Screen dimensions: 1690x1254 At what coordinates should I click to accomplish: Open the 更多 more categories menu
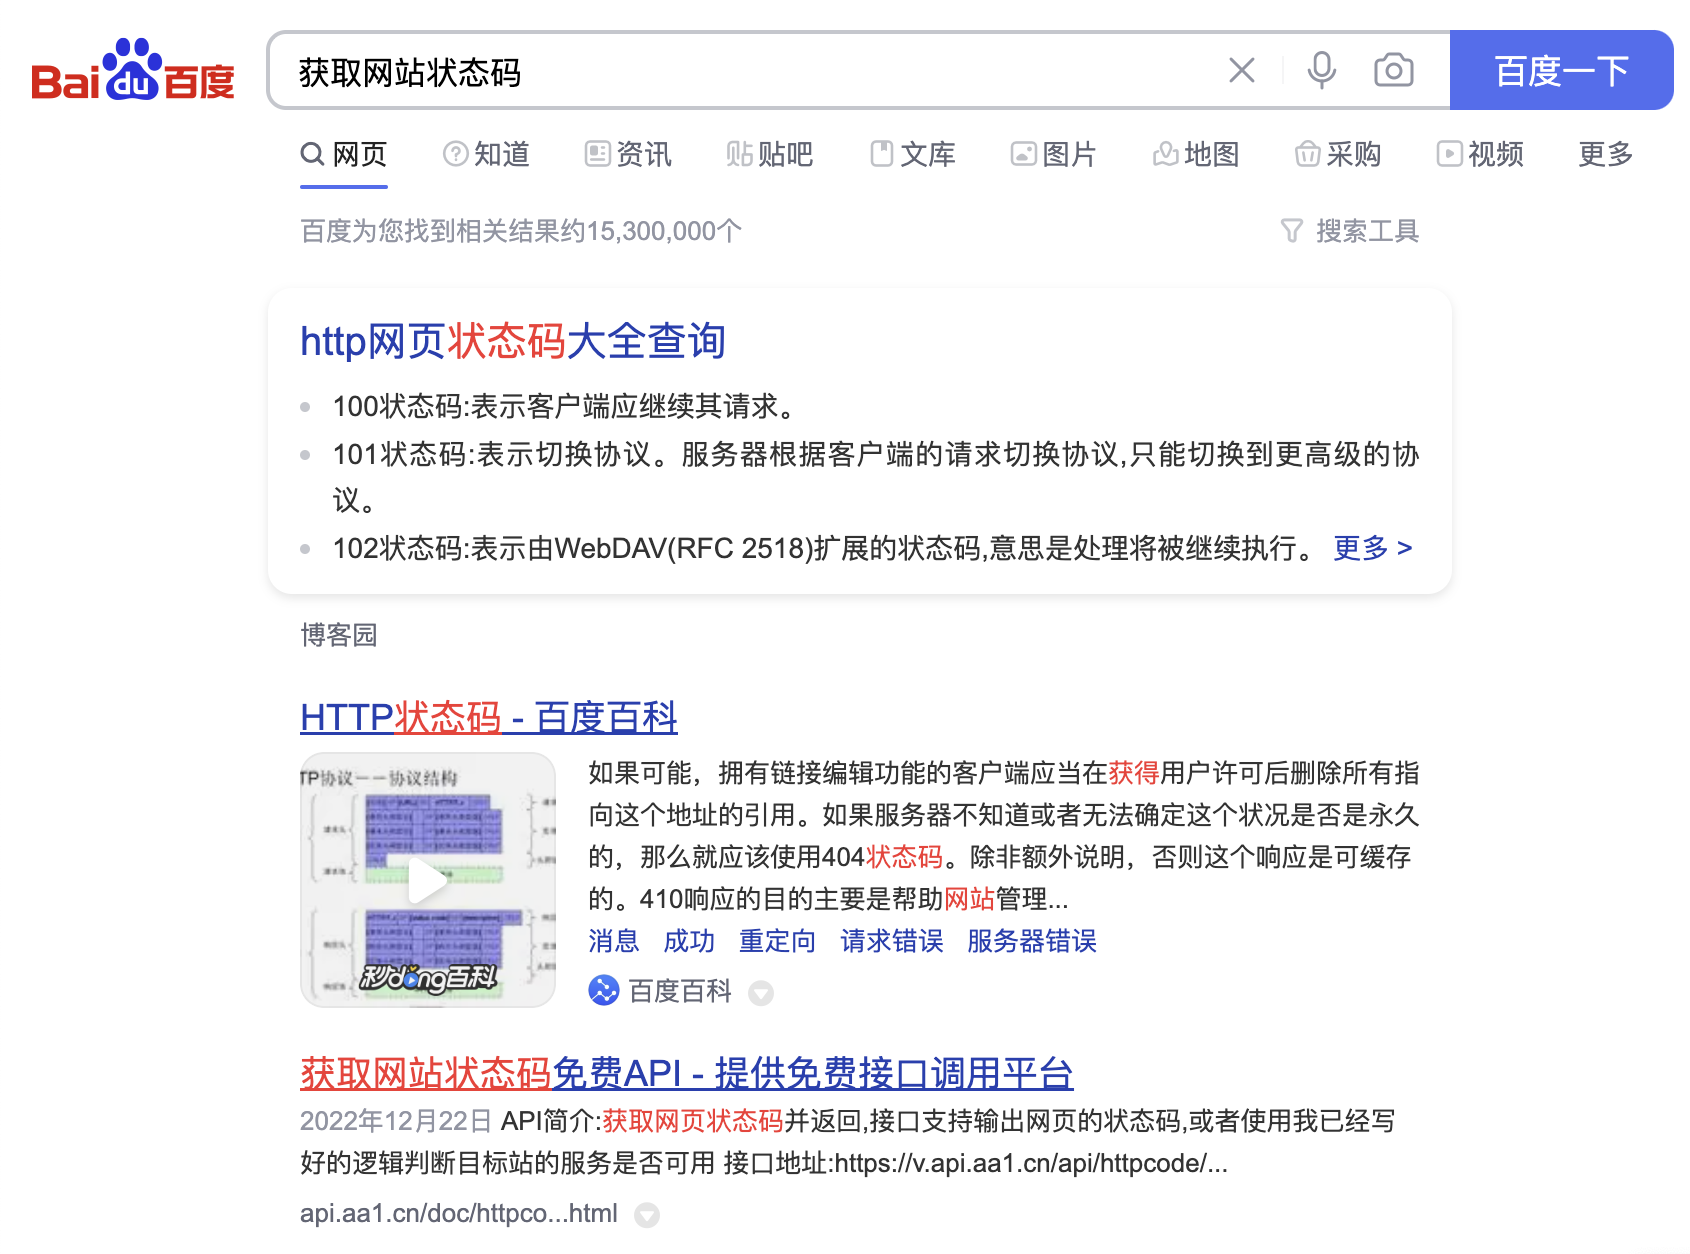pos(1605,154)
